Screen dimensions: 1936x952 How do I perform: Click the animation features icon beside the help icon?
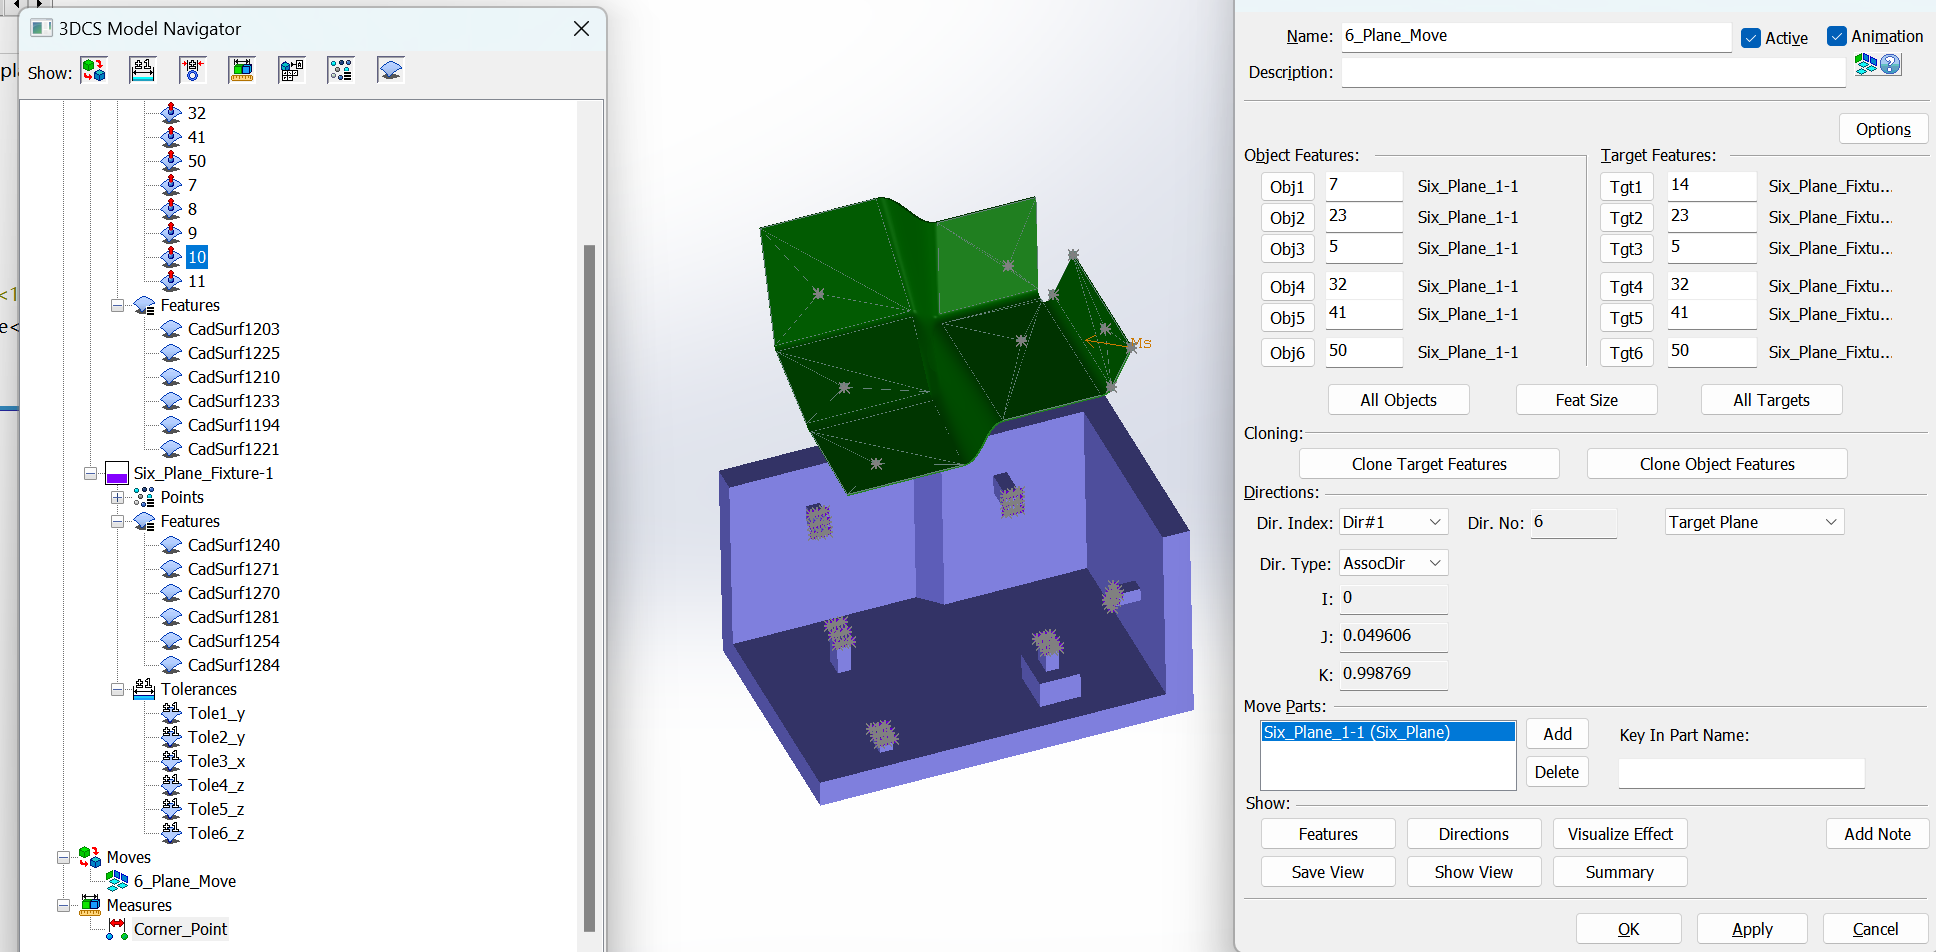pyautogui.click(x=1864, y=64)
